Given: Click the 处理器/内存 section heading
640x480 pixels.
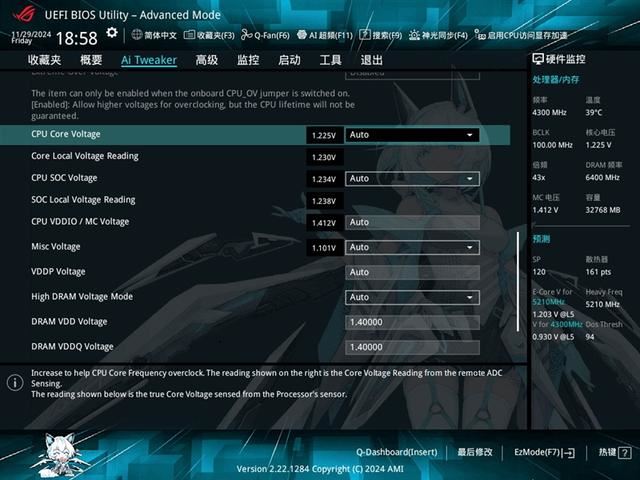Looking at the screenshot, I should coord(556,80).
